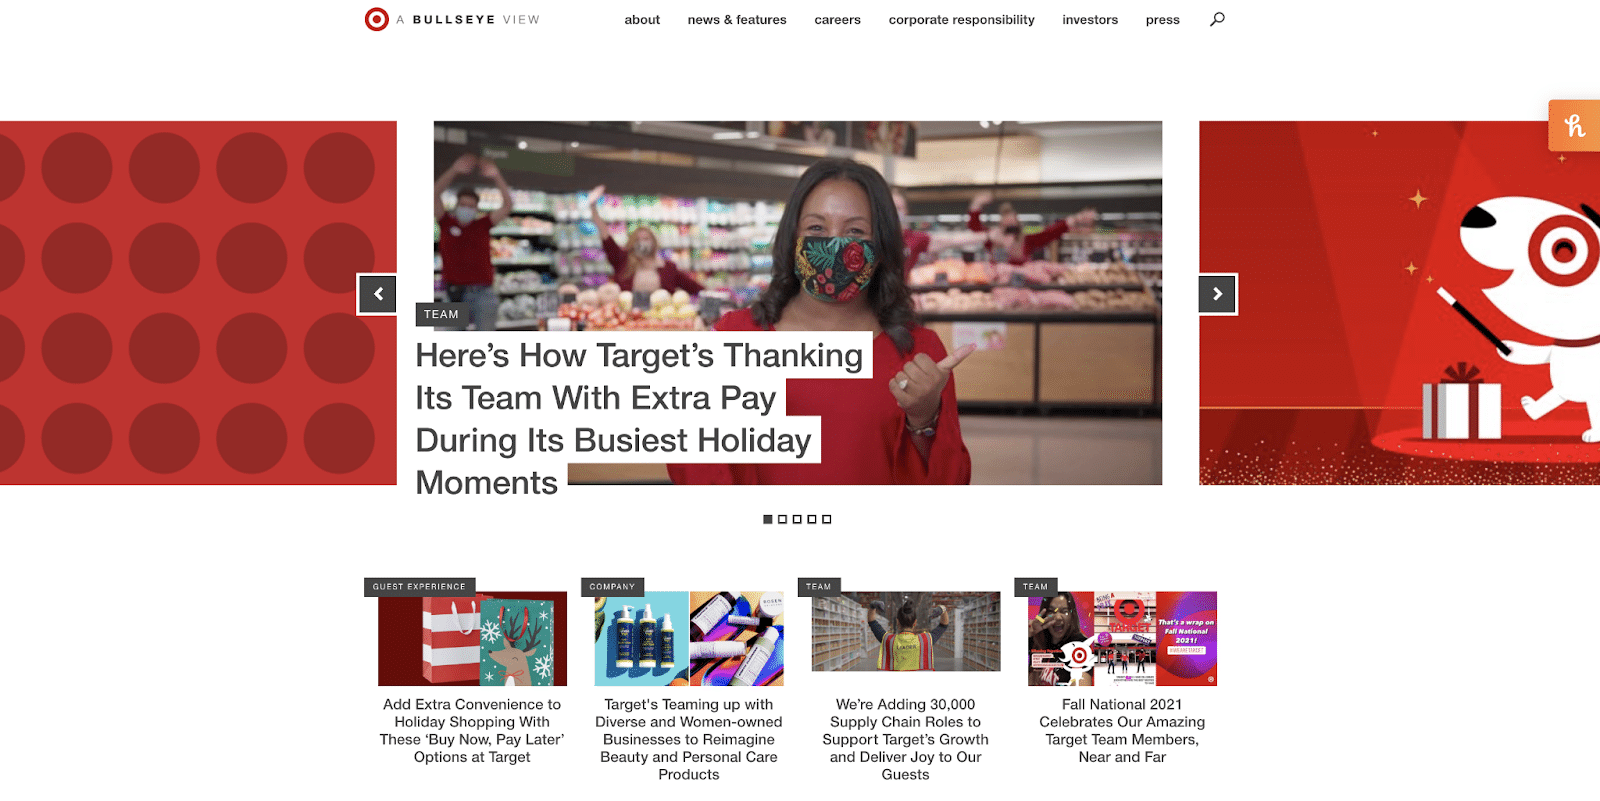This screenshot has width=1600, height=801.
Task: Open the investors menu
Action: click(1090, 20)
